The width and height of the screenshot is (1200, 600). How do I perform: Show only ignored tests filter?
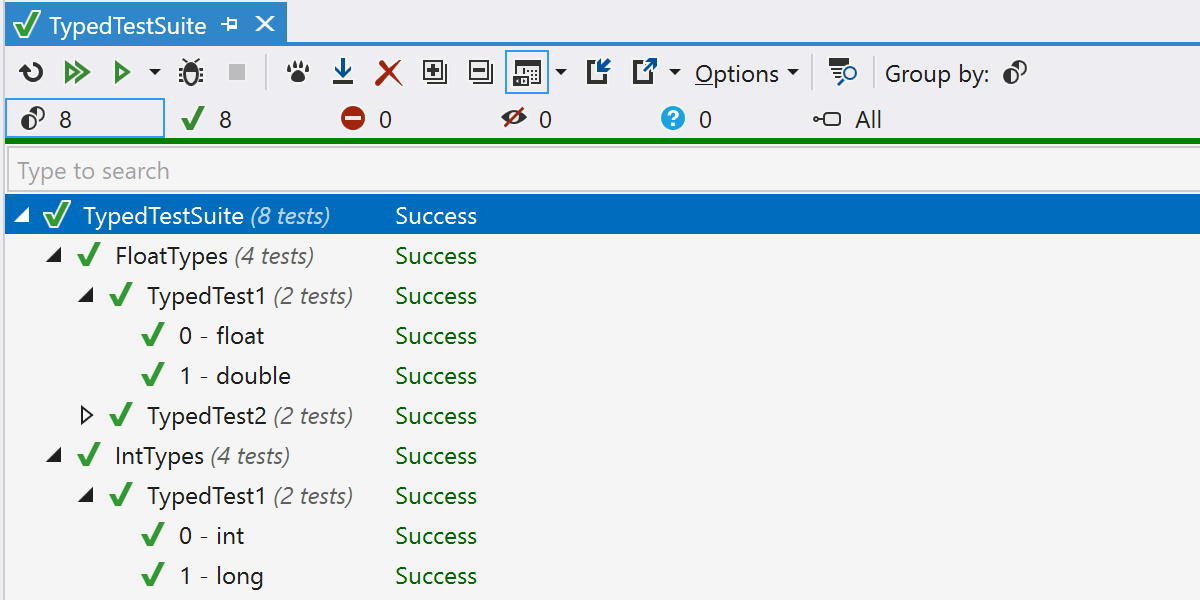(526, 120)
